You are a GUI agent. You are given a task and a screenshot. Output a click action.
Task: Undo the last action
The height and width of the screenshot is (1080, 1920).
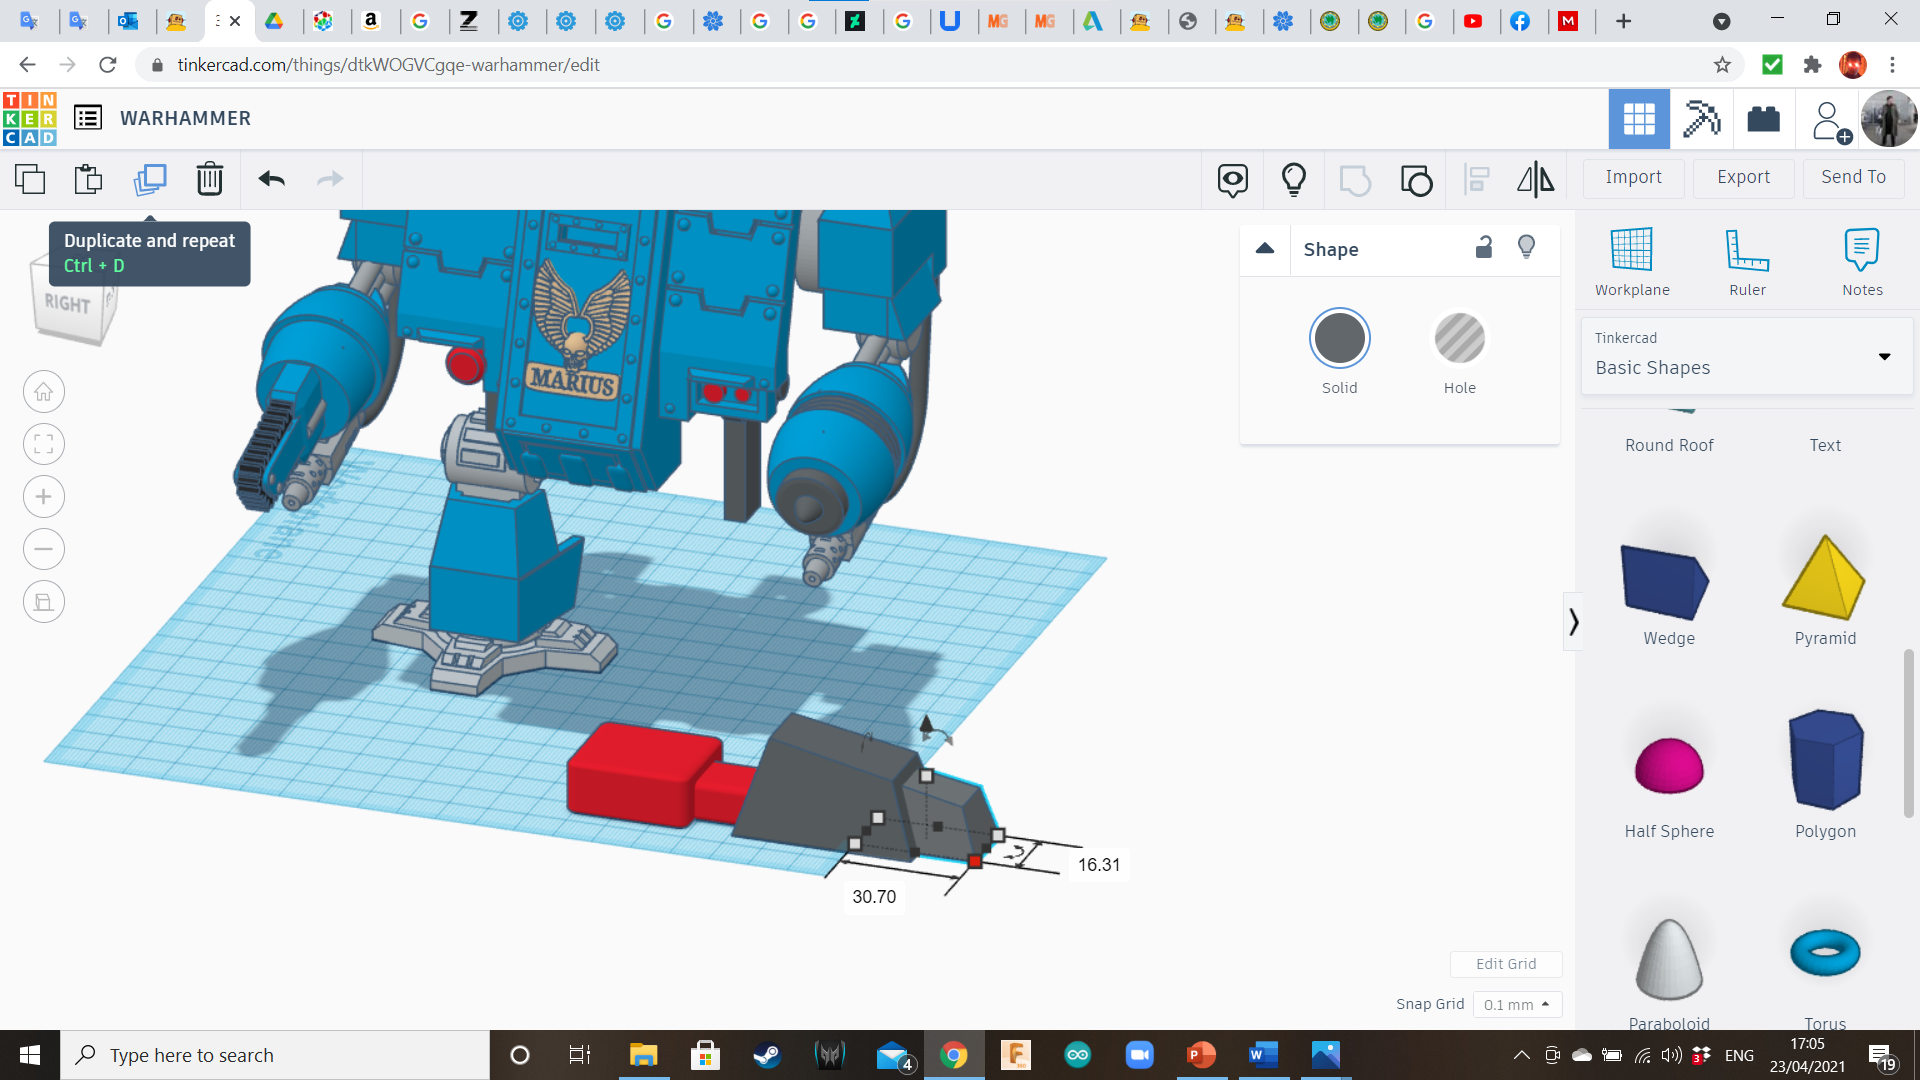point(271,179)
